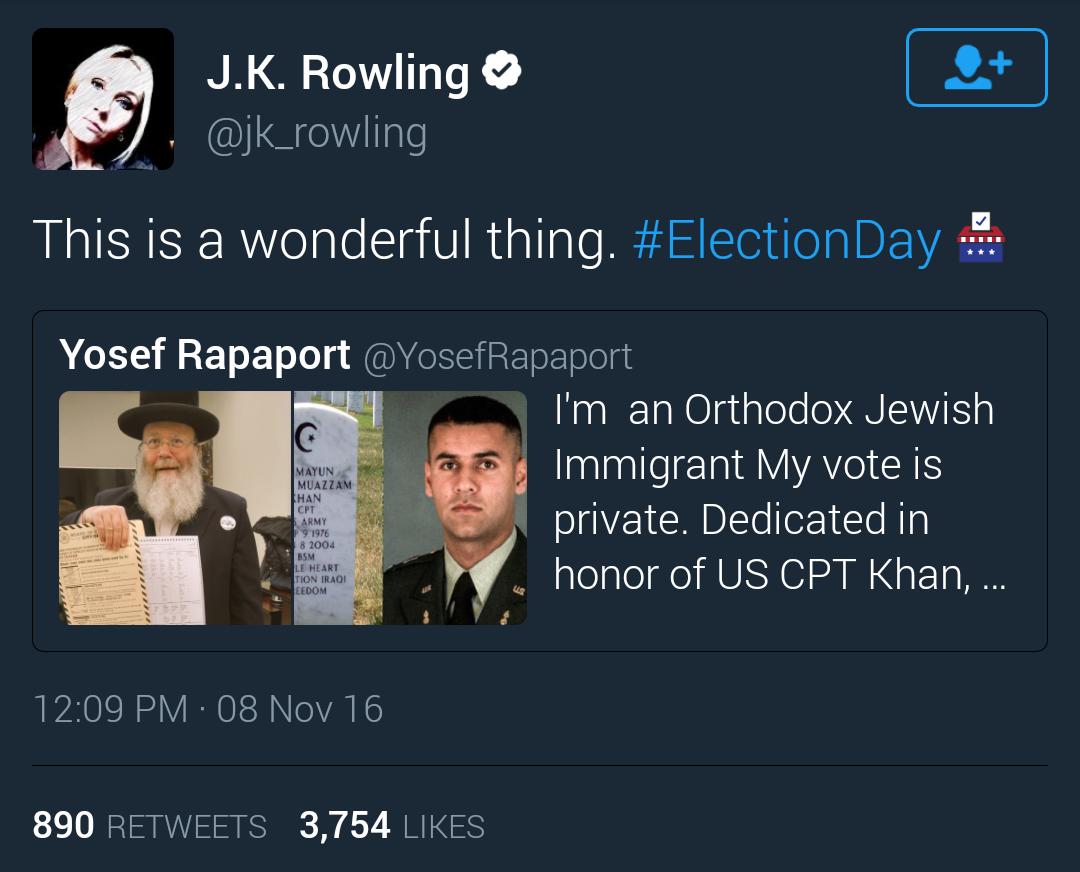Screen dimensions: 1080x872
Task: Select the 'This is a wonderful thing.' text
Action: coord(324,241)
